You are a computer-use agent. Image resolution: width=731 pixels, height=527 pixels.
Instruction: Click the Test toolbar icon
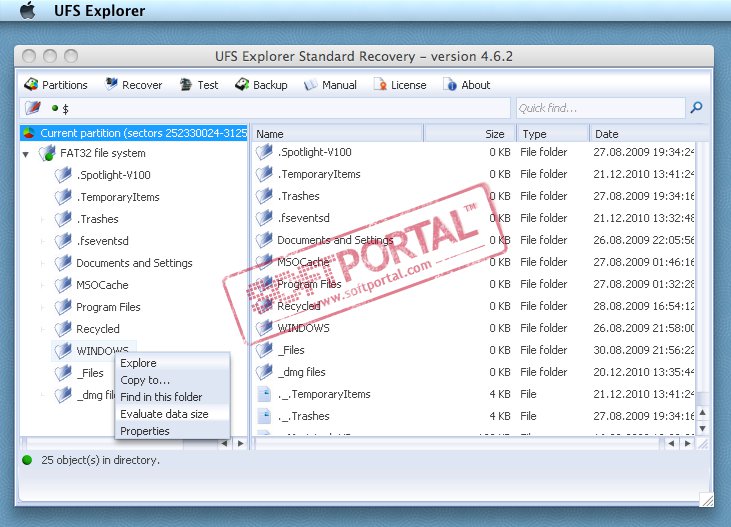pyautogui.click(x=186, y=84)
